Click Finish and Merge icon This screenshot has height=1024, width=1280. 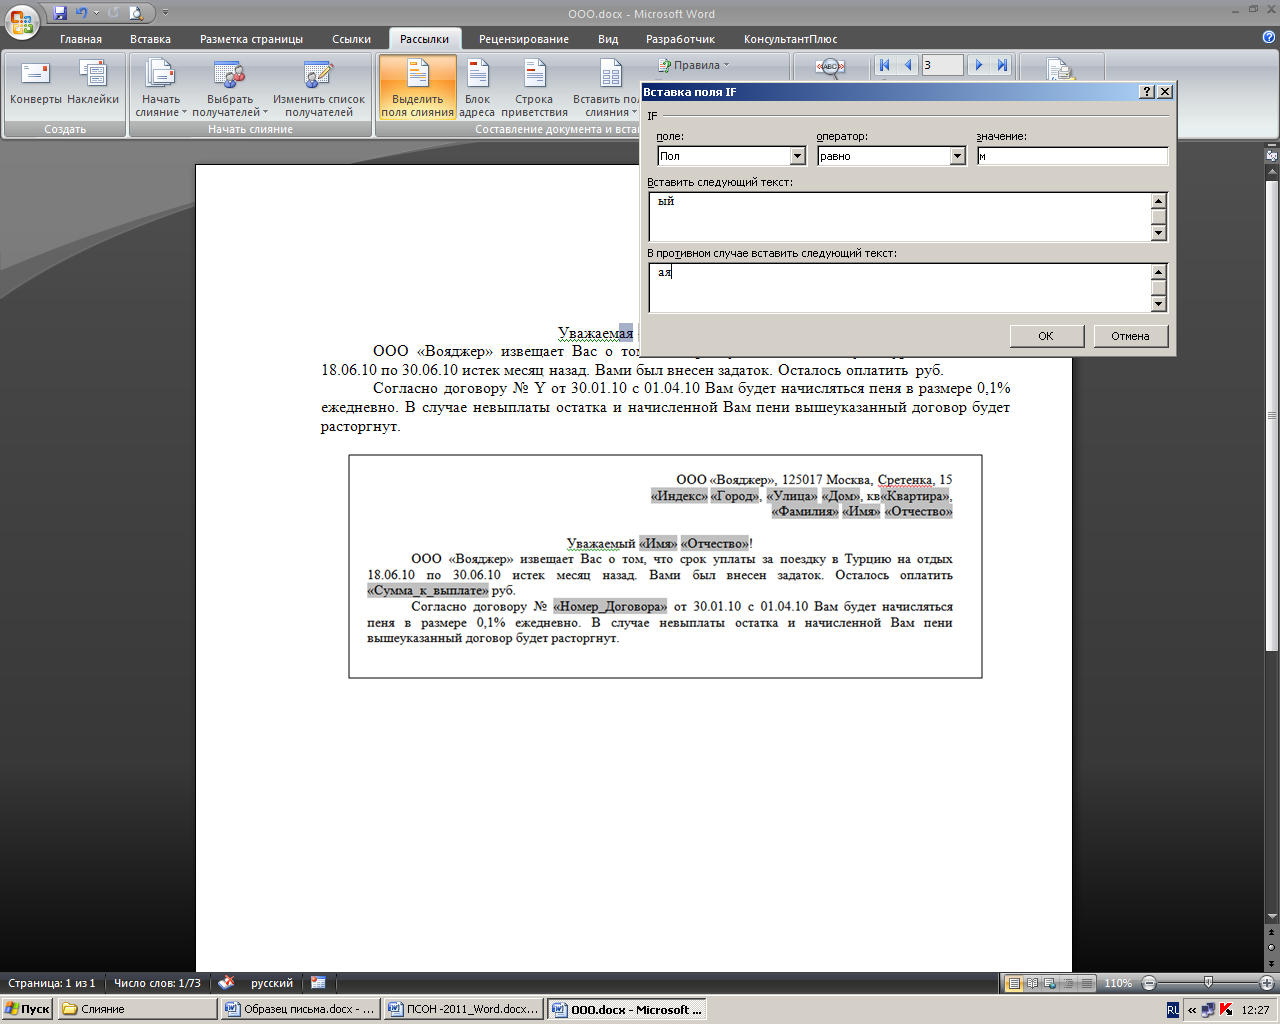1059,68
